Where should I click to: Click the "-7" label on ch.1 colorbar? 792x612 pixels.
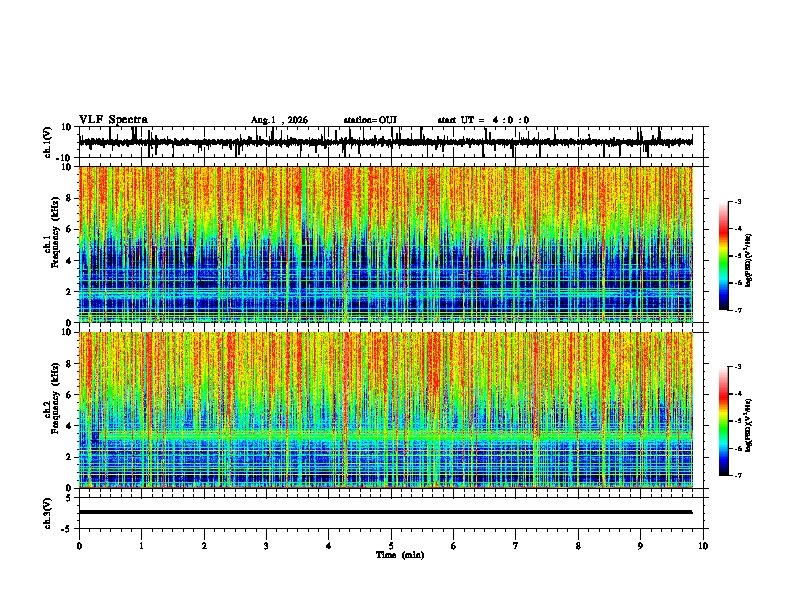[x=737, y=310]
